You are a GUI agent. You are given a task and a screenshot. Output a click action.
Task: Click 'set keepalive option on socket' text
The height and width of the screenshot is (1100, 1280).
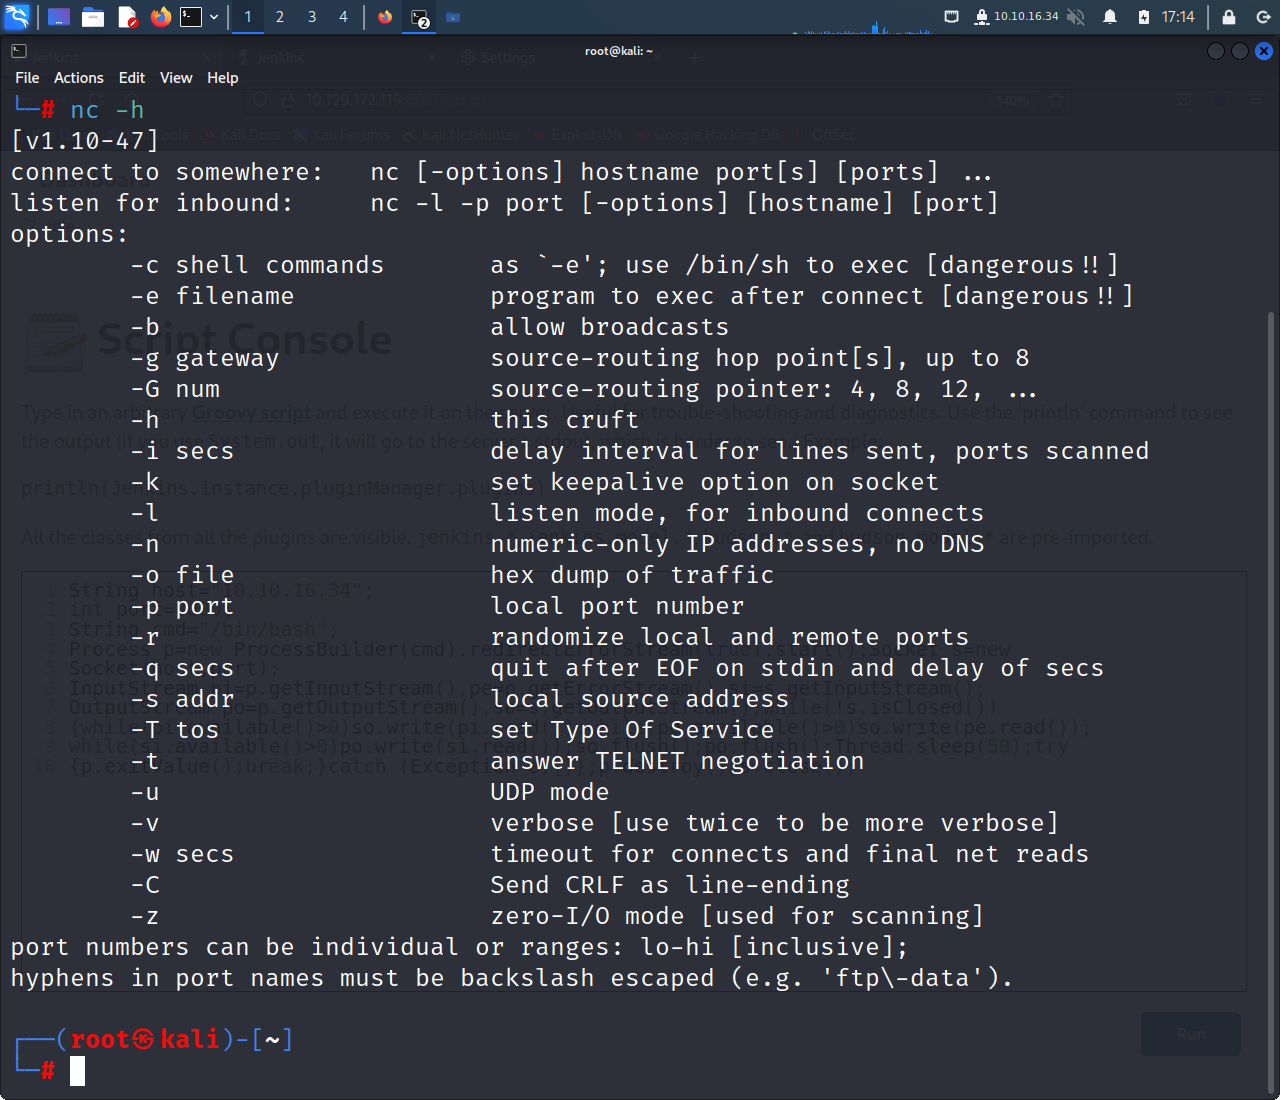(x=715, y=482)
